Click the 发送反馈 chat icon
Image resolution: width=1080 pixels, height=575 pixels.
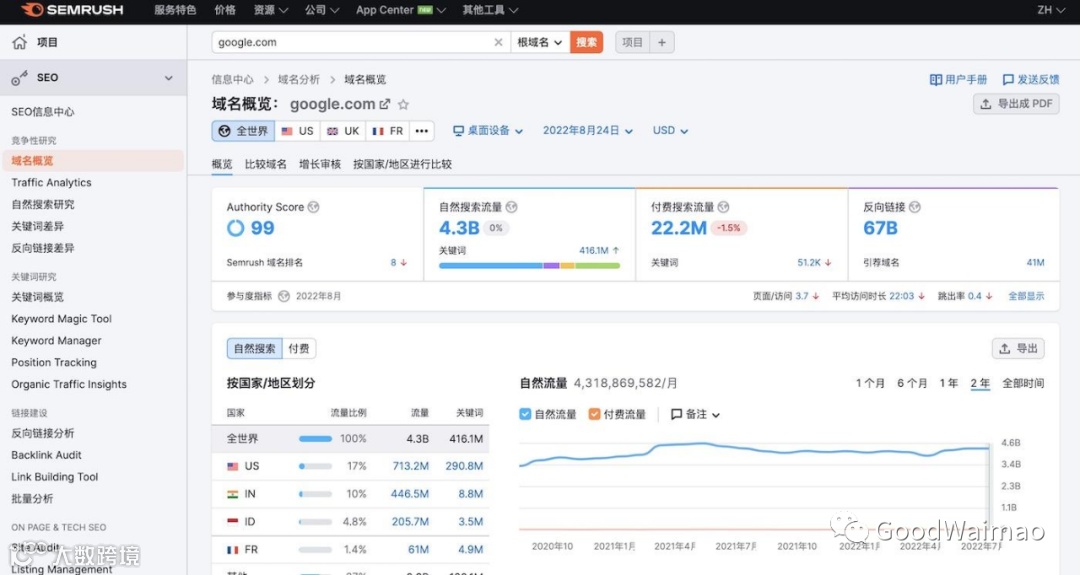coord(1008,80)
